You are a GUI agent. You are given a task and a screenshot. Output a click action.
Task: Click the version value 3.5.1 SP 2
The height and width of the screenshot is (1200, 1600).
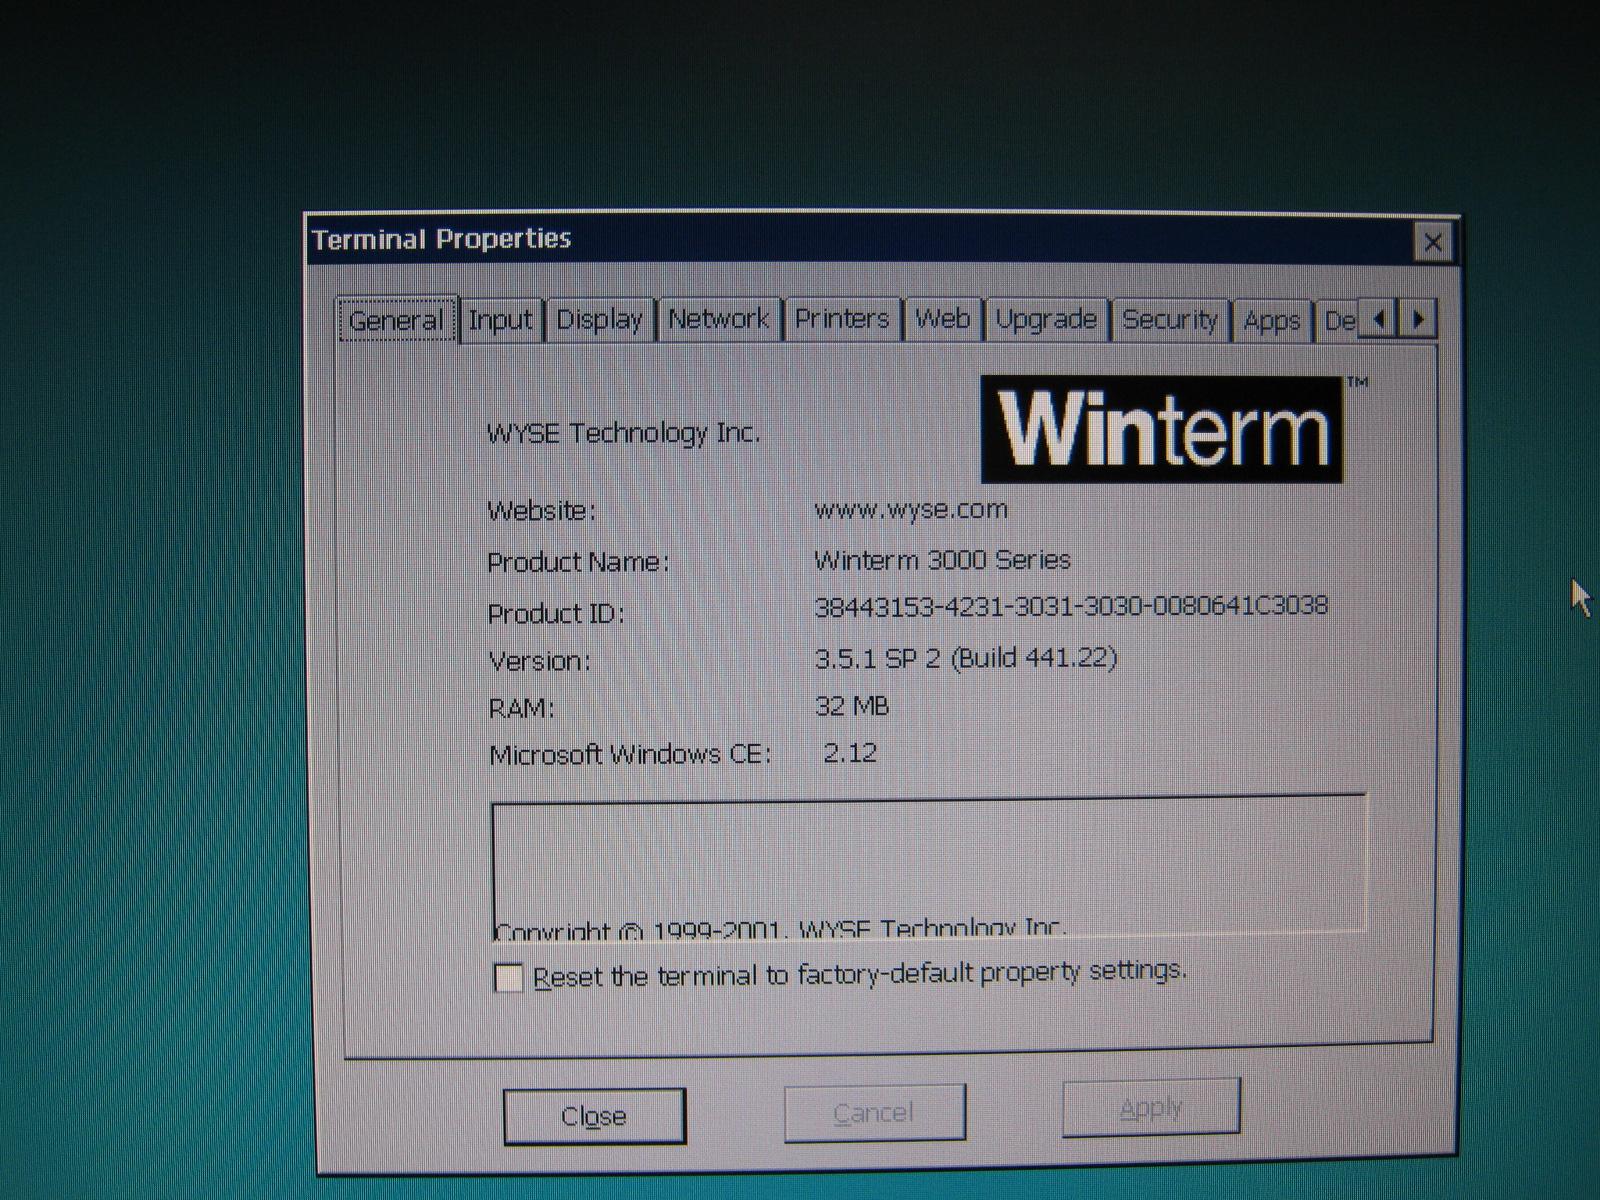point(877,659)
